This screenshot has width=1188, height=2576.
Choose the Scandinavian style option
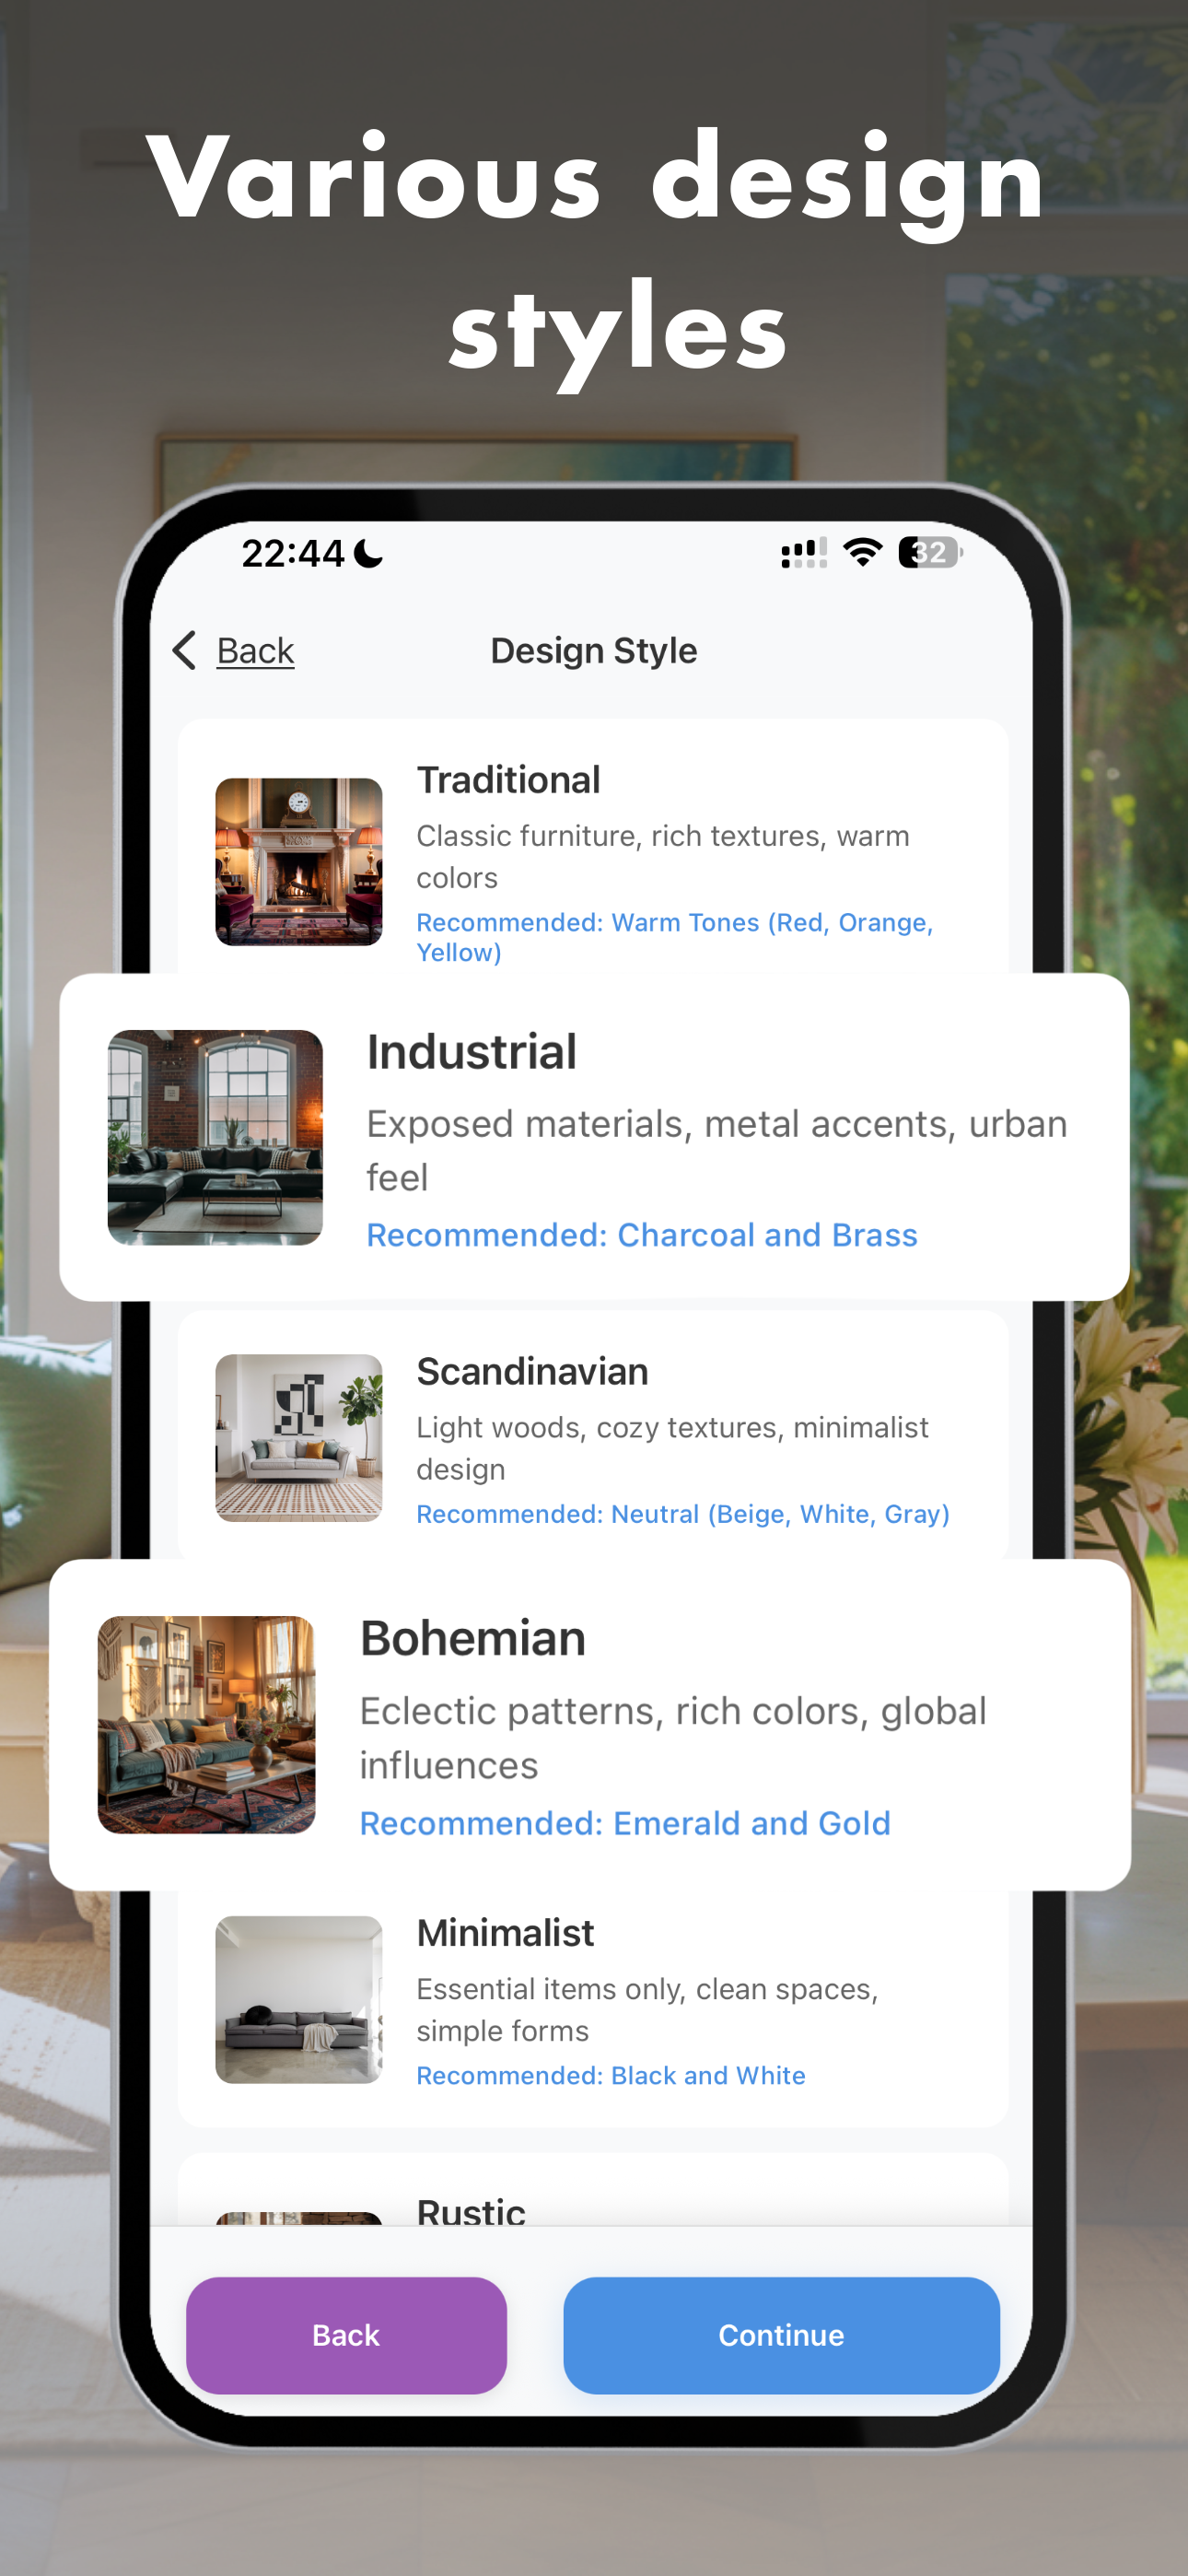tap(593, 1436)
